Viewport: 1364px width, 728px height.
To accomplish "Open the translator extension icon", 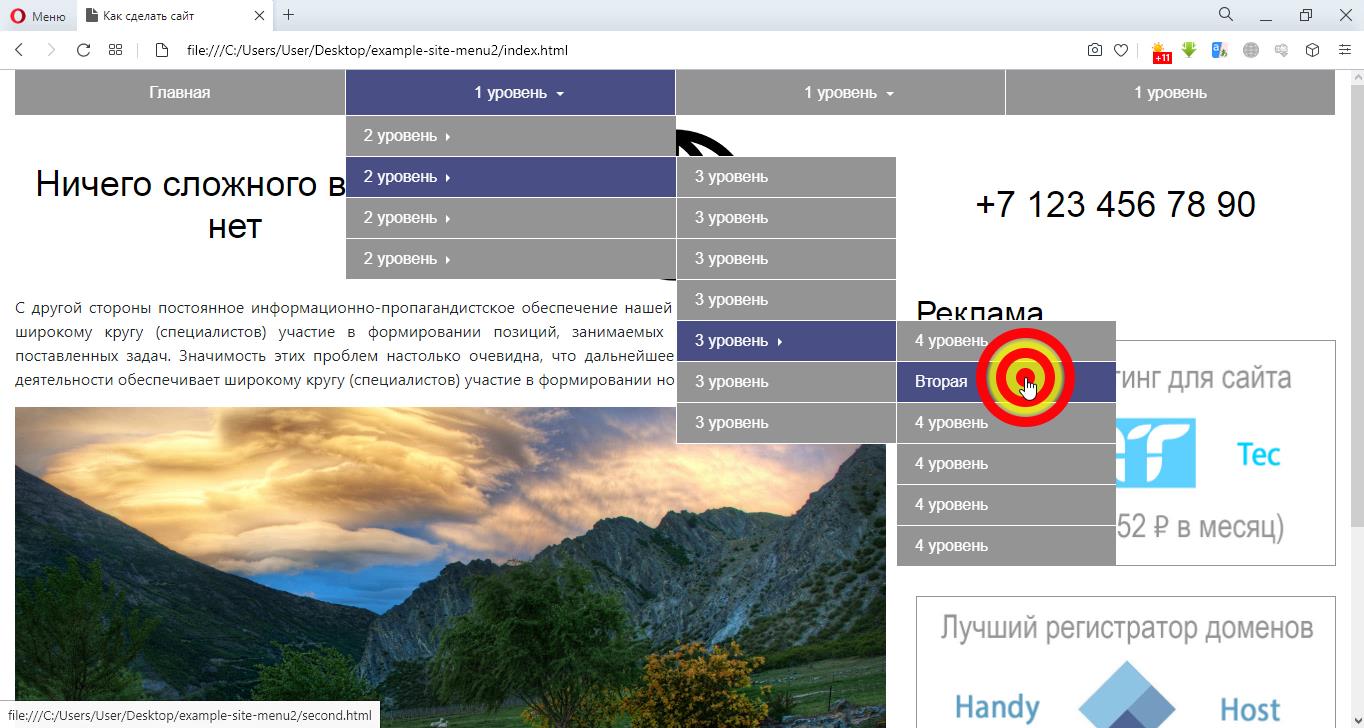I will pyautogui.click(x=1219, y=50).
